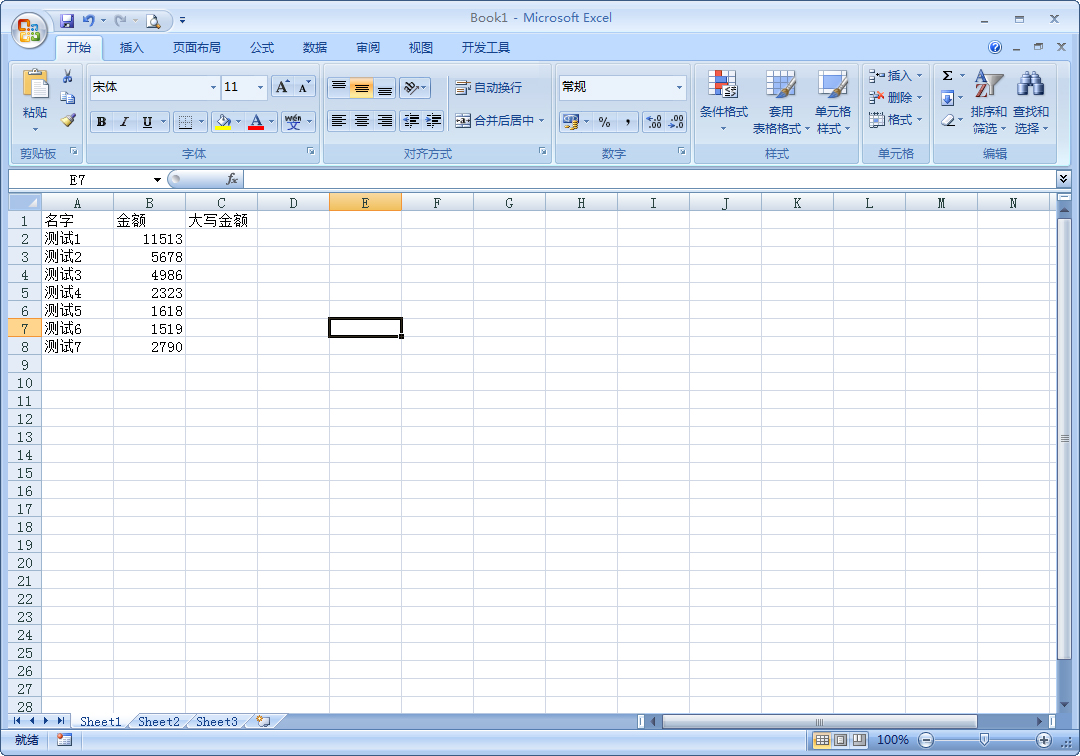Switch to the 审阅 tab
Image resolution: width=1080 pixels, height=756 pixels.
click(368, 48)
